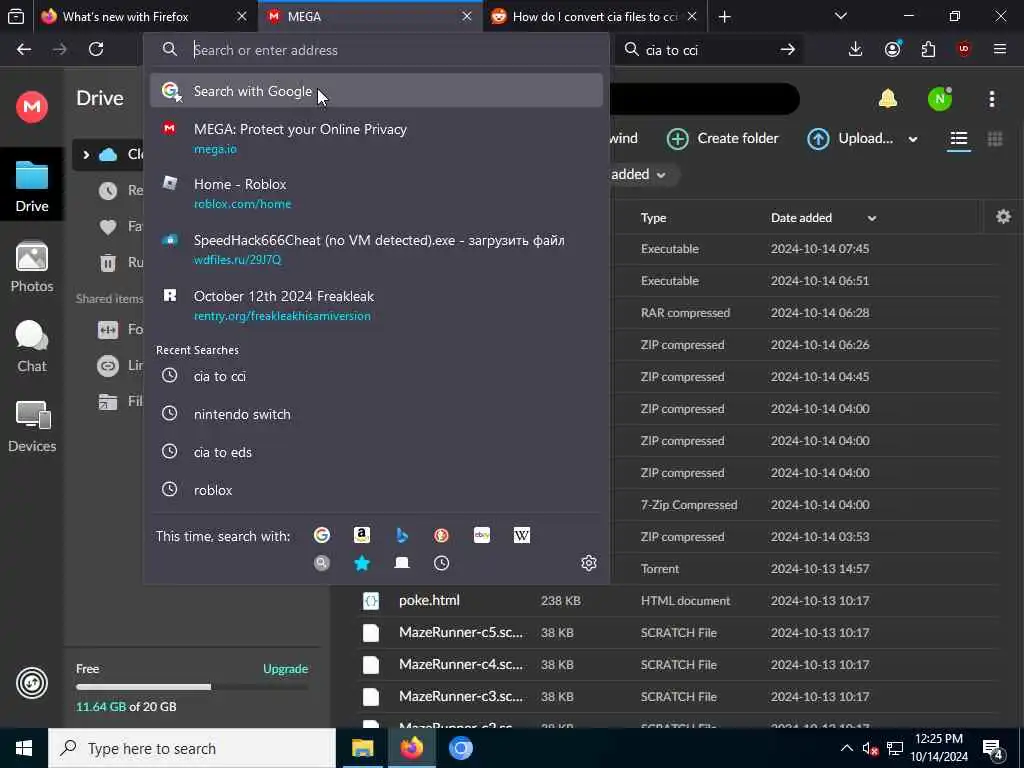The height and width of the screenshot is (768, 1024).
Task: Click the Upload button
Action: click(x=850, y=138)
